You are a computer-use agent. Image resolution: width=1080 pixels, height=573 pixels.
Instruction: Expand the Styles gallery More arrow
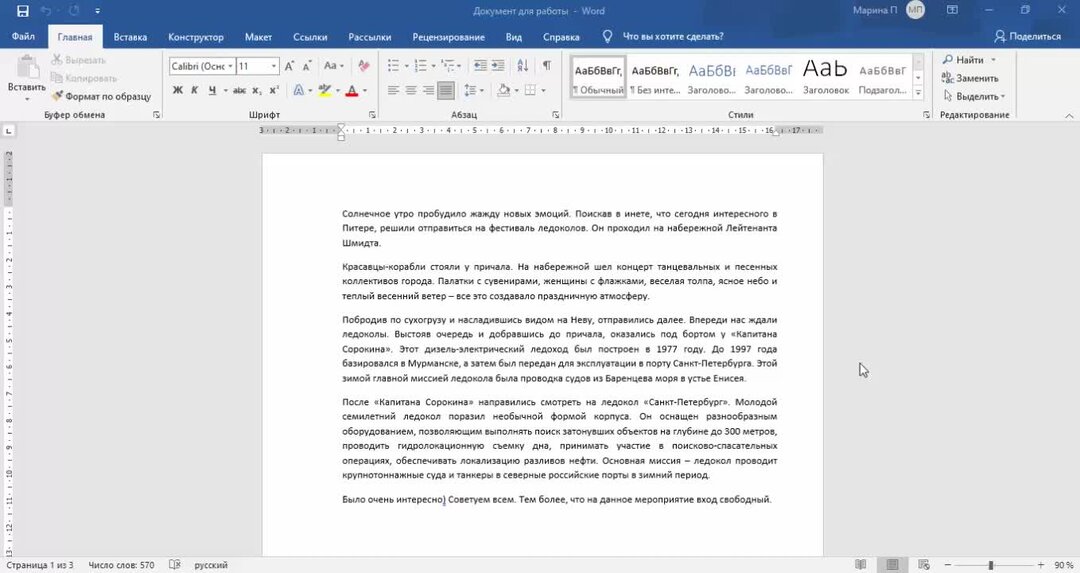(917, 92)
